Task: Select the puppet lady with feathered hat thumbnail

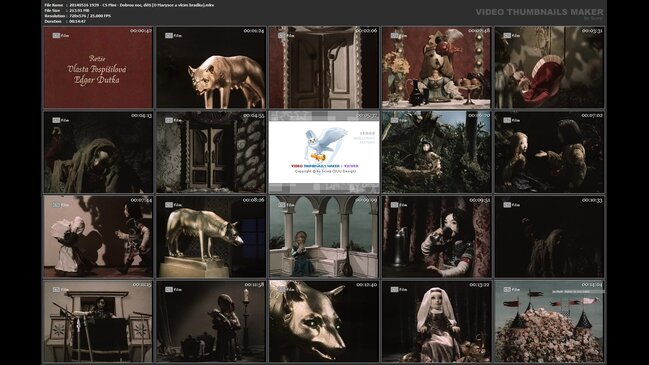Action: pyautogui.click(x=437, y=67)
